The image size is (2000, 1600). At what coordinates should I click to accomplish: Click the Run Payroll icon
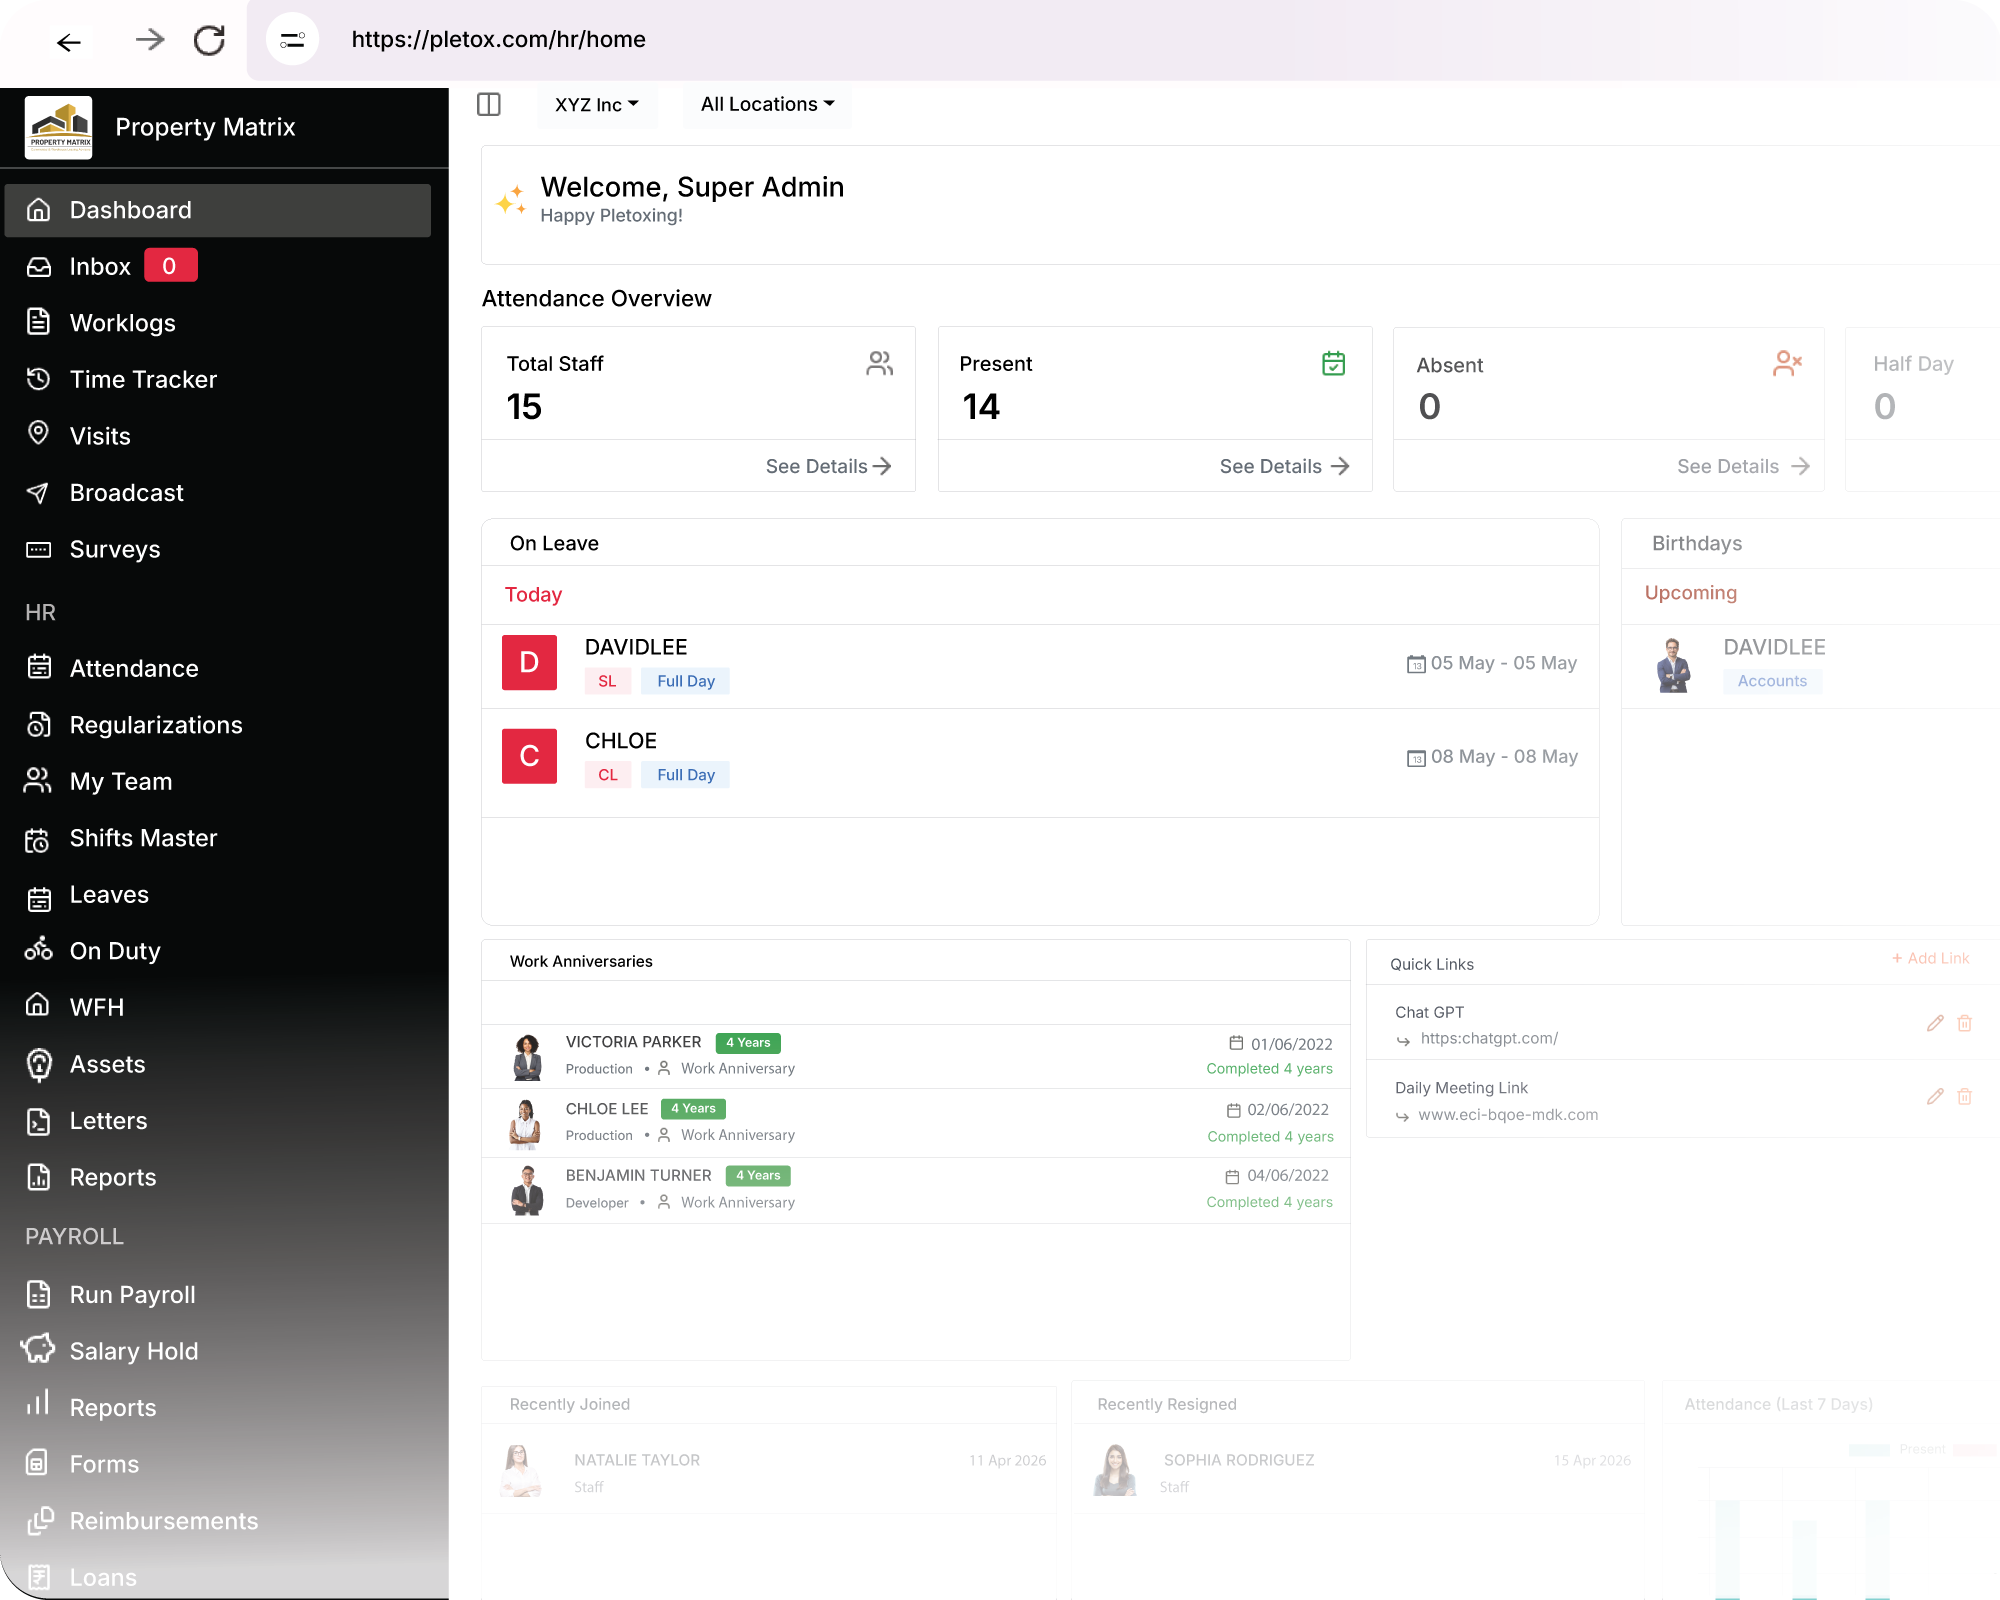point(38,1294)
